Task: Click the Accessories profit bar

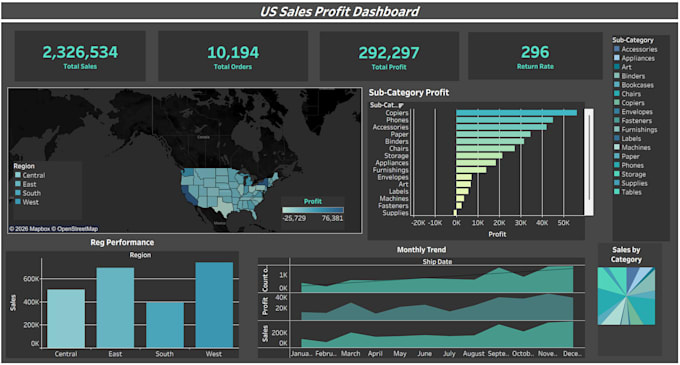Action: click(501, 127)
